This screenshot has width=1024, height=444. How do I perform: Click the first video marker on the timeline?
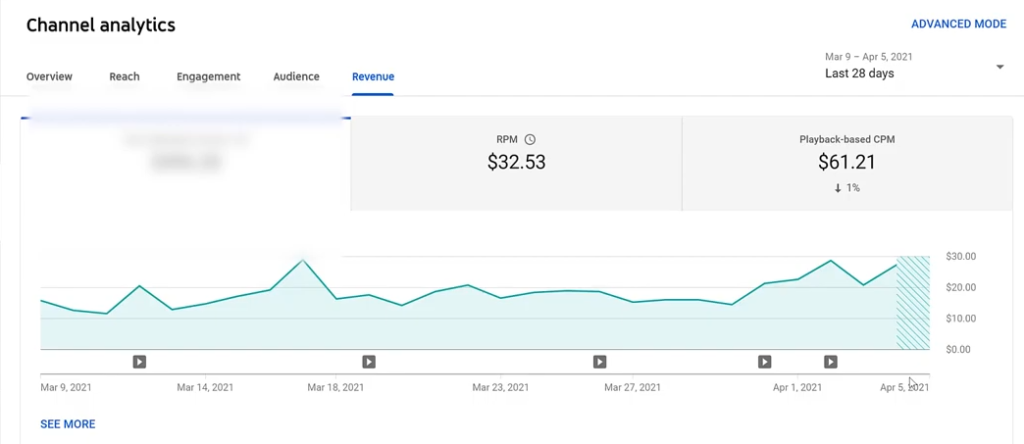[x=140, y=362]
